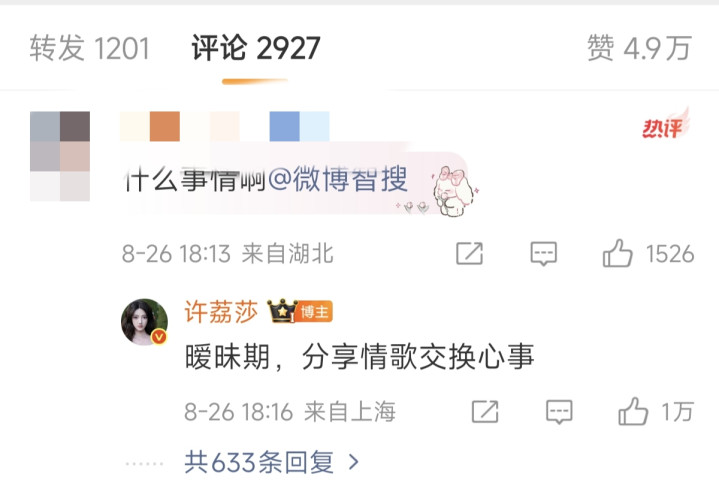Screen dimensions: 719x501
Task: Tap the crown membership icon
Action: 282,311
